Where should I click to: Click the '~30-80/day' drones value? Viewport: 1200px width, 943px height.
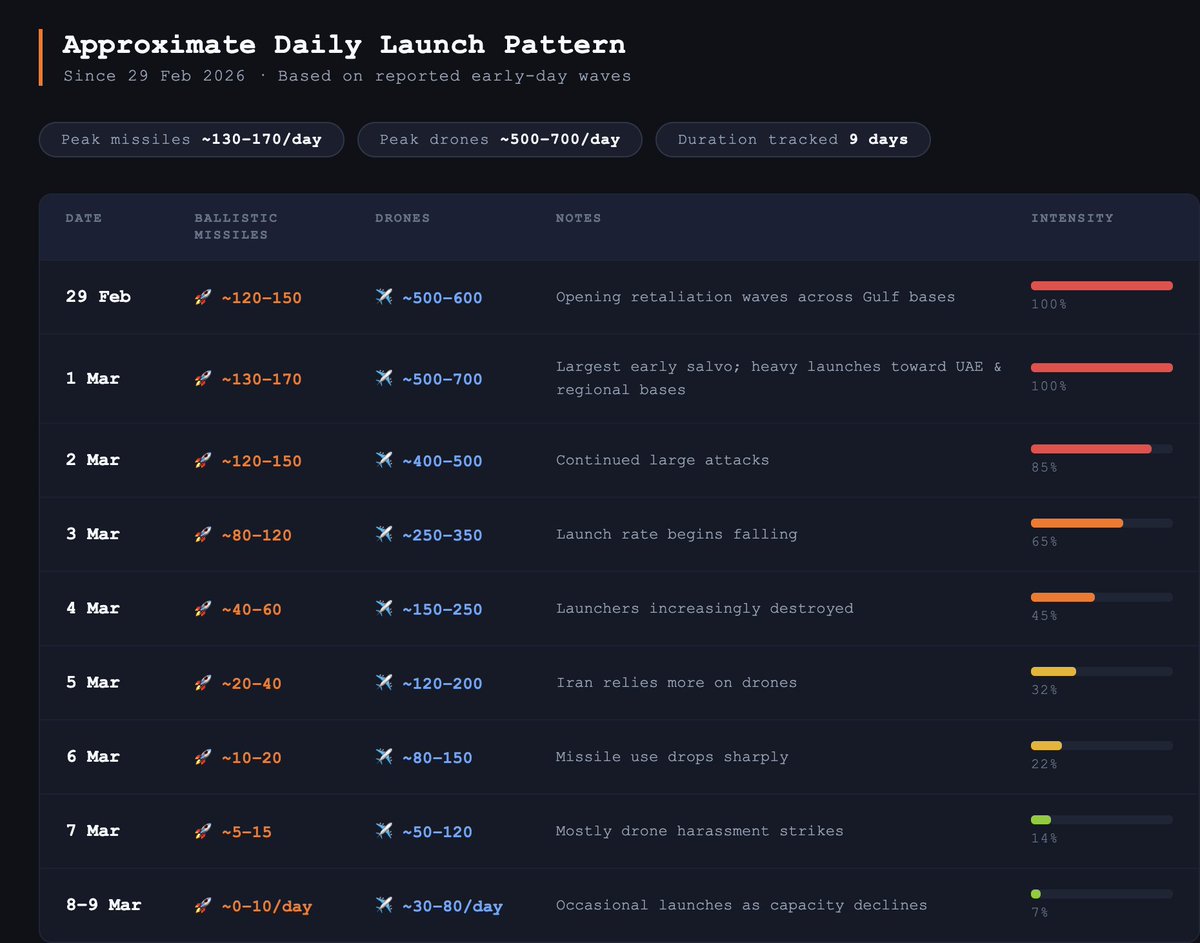[x=452, y=906]
